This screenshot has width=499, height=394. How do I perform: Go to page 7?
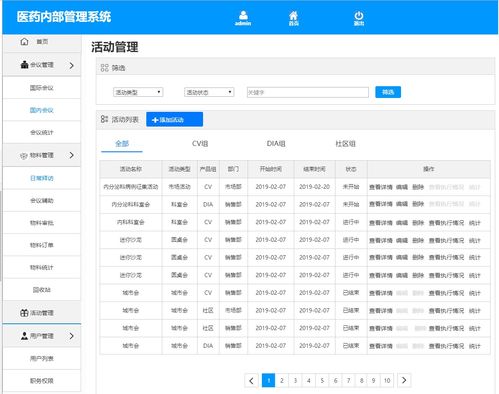point(349,380)
